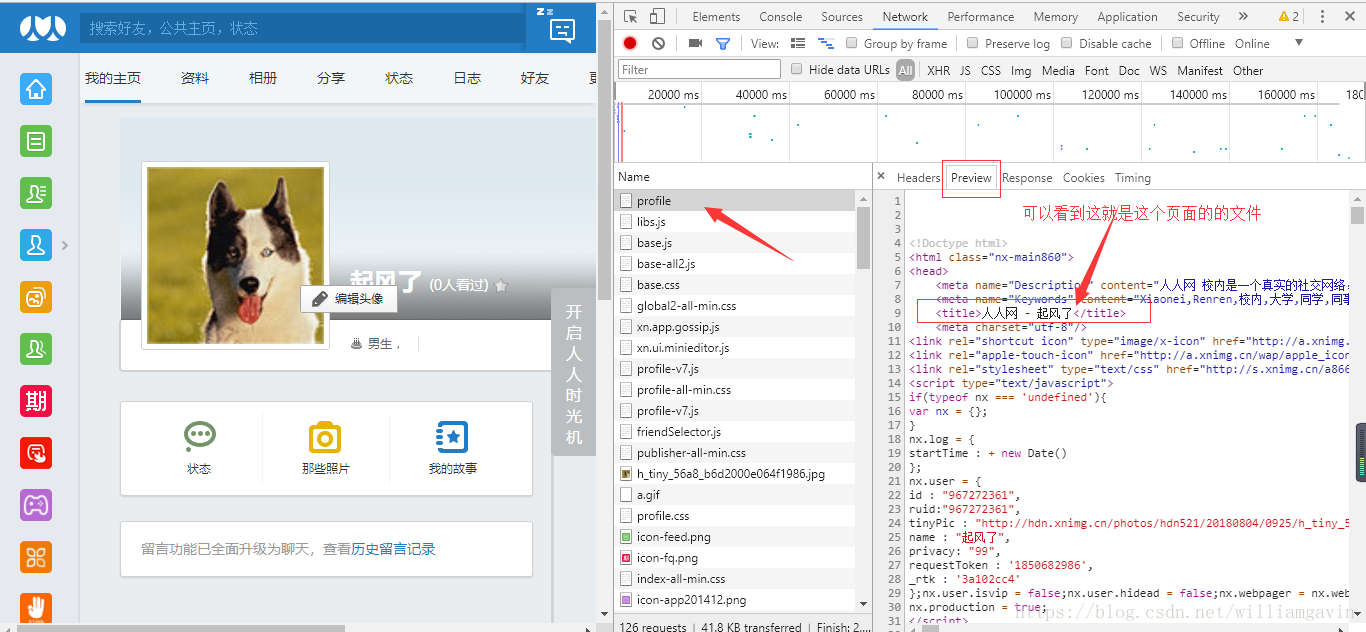Image resolution: width=1366 pixels, height=632 pixels.
Task: Select the libs.js request
Action: pos(735,221)
